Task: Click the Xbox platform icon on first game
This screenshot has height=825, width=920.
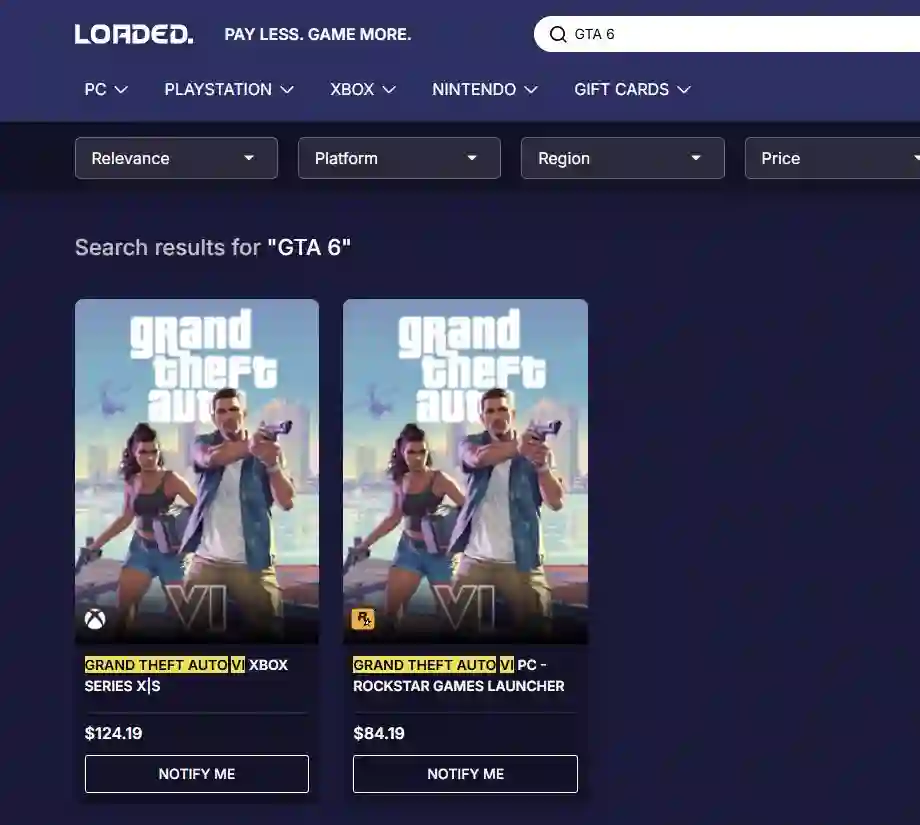Action: point(95,620)
